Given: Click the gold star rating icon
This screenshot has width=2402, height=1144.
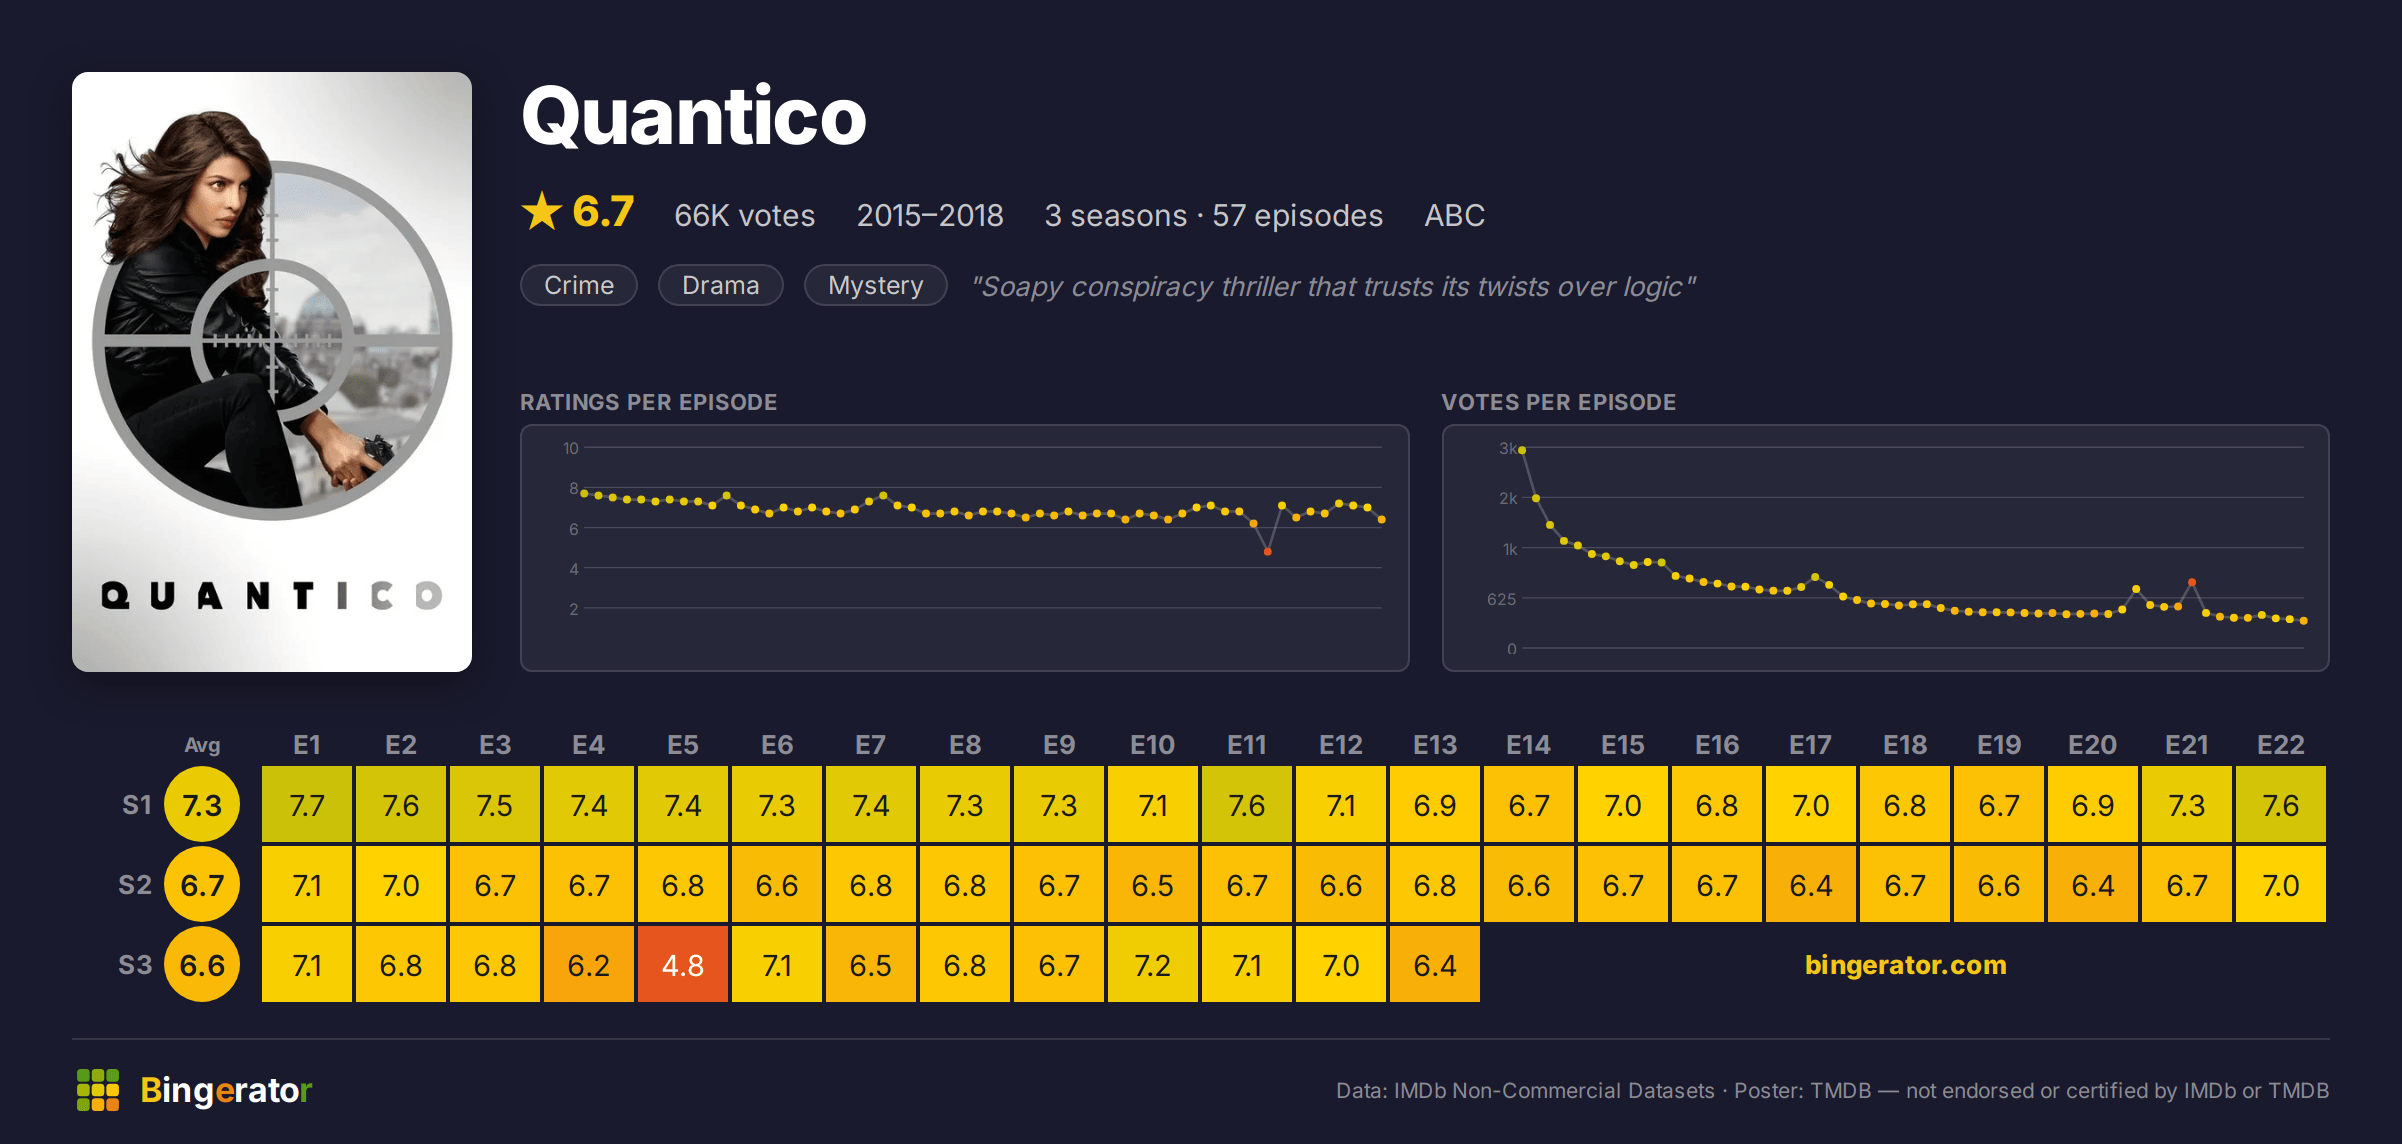Looking at the screenshot, I should point(542,211).
